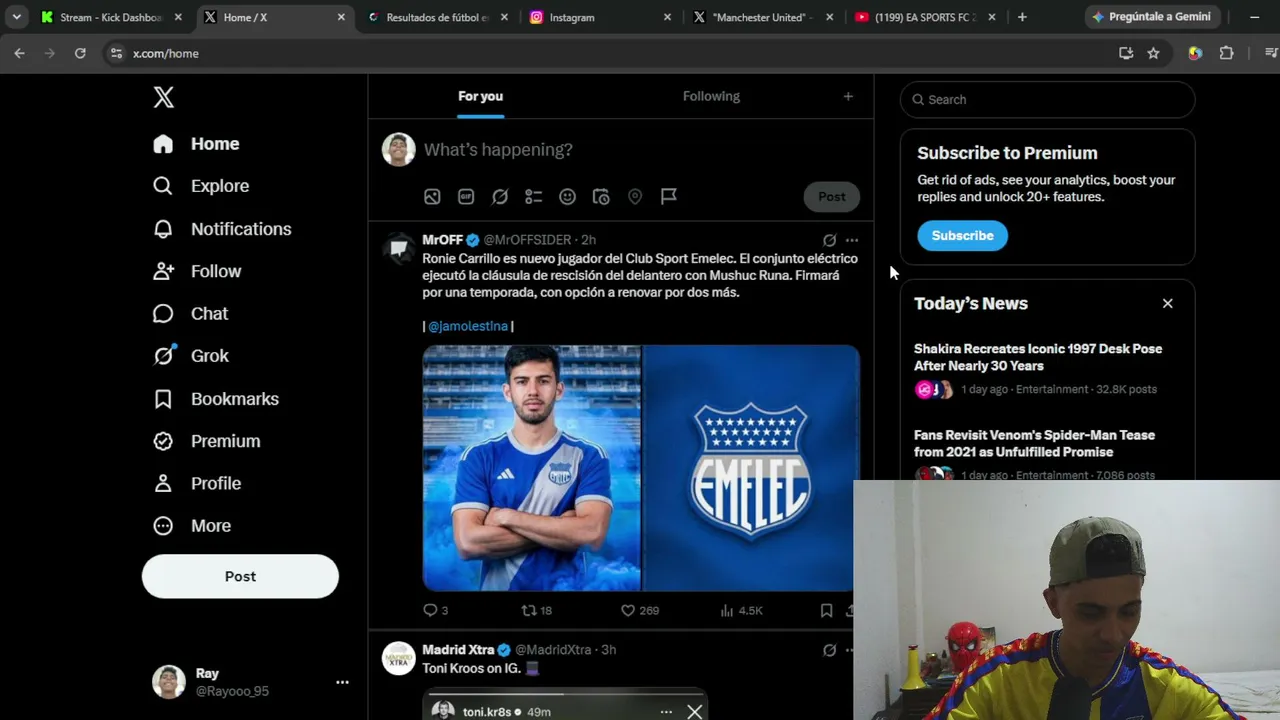Viewport: 1280px width, 720px height.
Task: View site information icon in address bar
Action: tap(116, 53)
